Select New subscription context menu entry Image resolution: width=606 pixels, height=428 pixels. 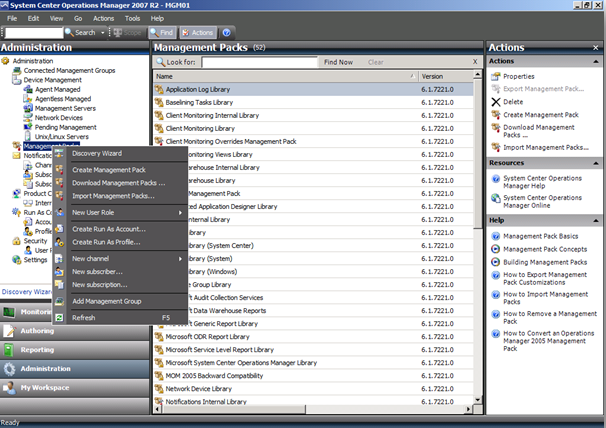click(100, 285)
